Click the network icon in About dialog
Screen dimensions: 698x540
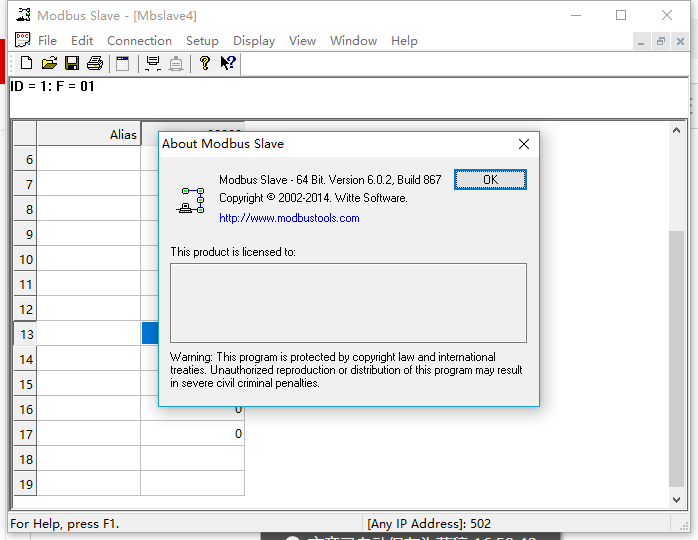point(191,200)
